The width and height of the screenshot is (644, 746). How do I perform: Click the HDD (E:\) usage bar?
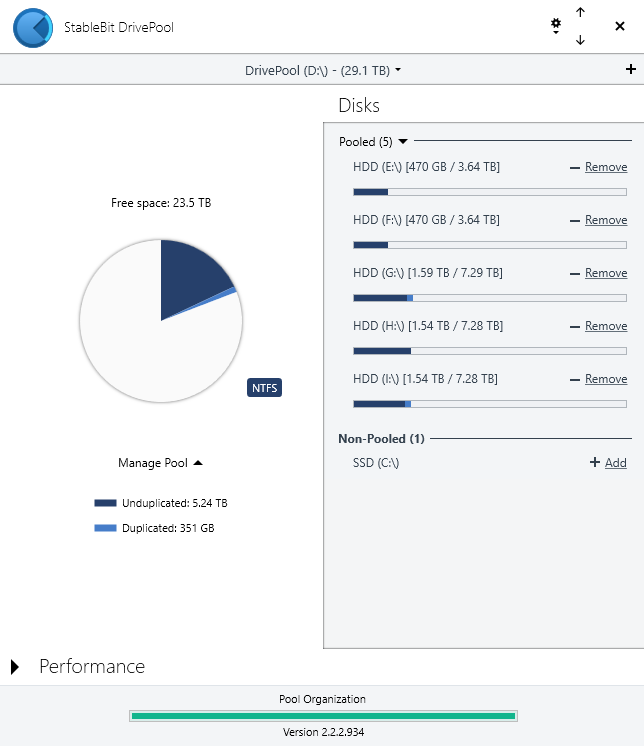pos(490,192)
